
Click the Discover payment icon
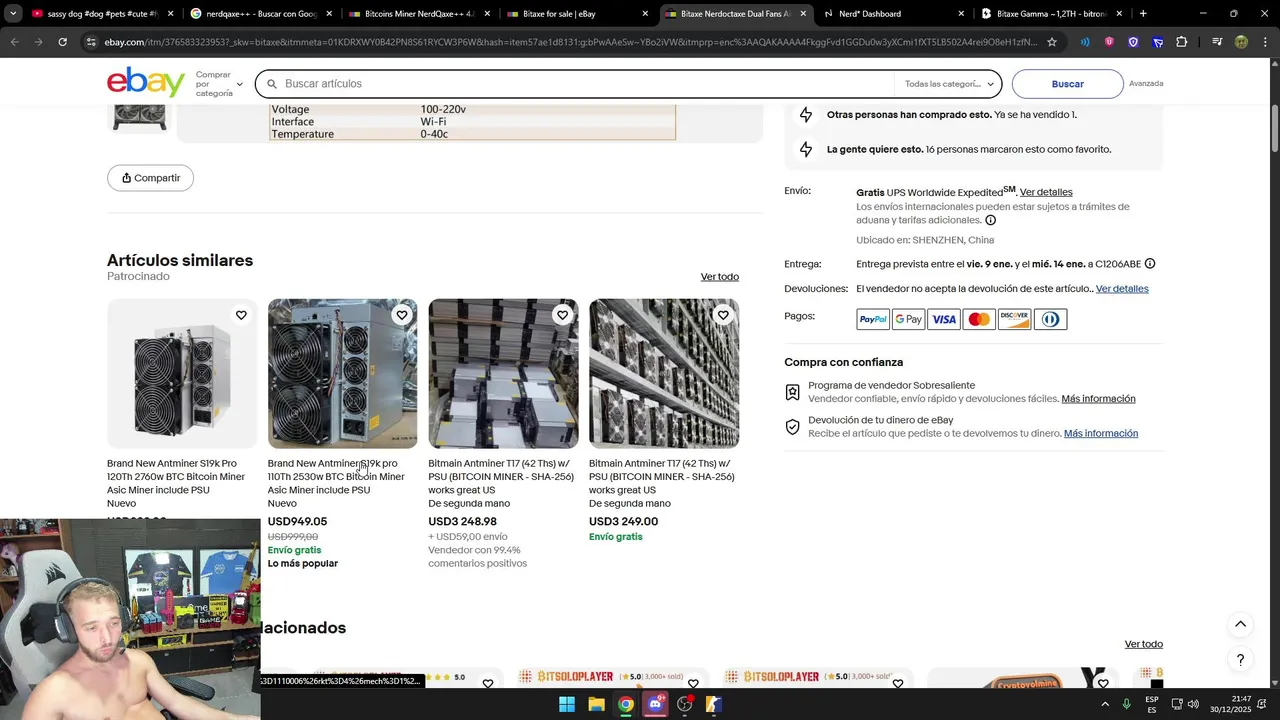point(1014,319)
